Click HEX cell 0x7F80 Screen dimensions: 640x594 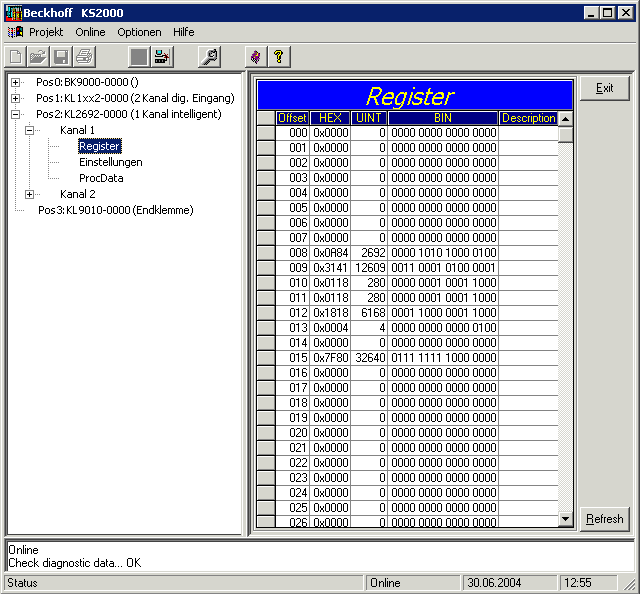330,358
